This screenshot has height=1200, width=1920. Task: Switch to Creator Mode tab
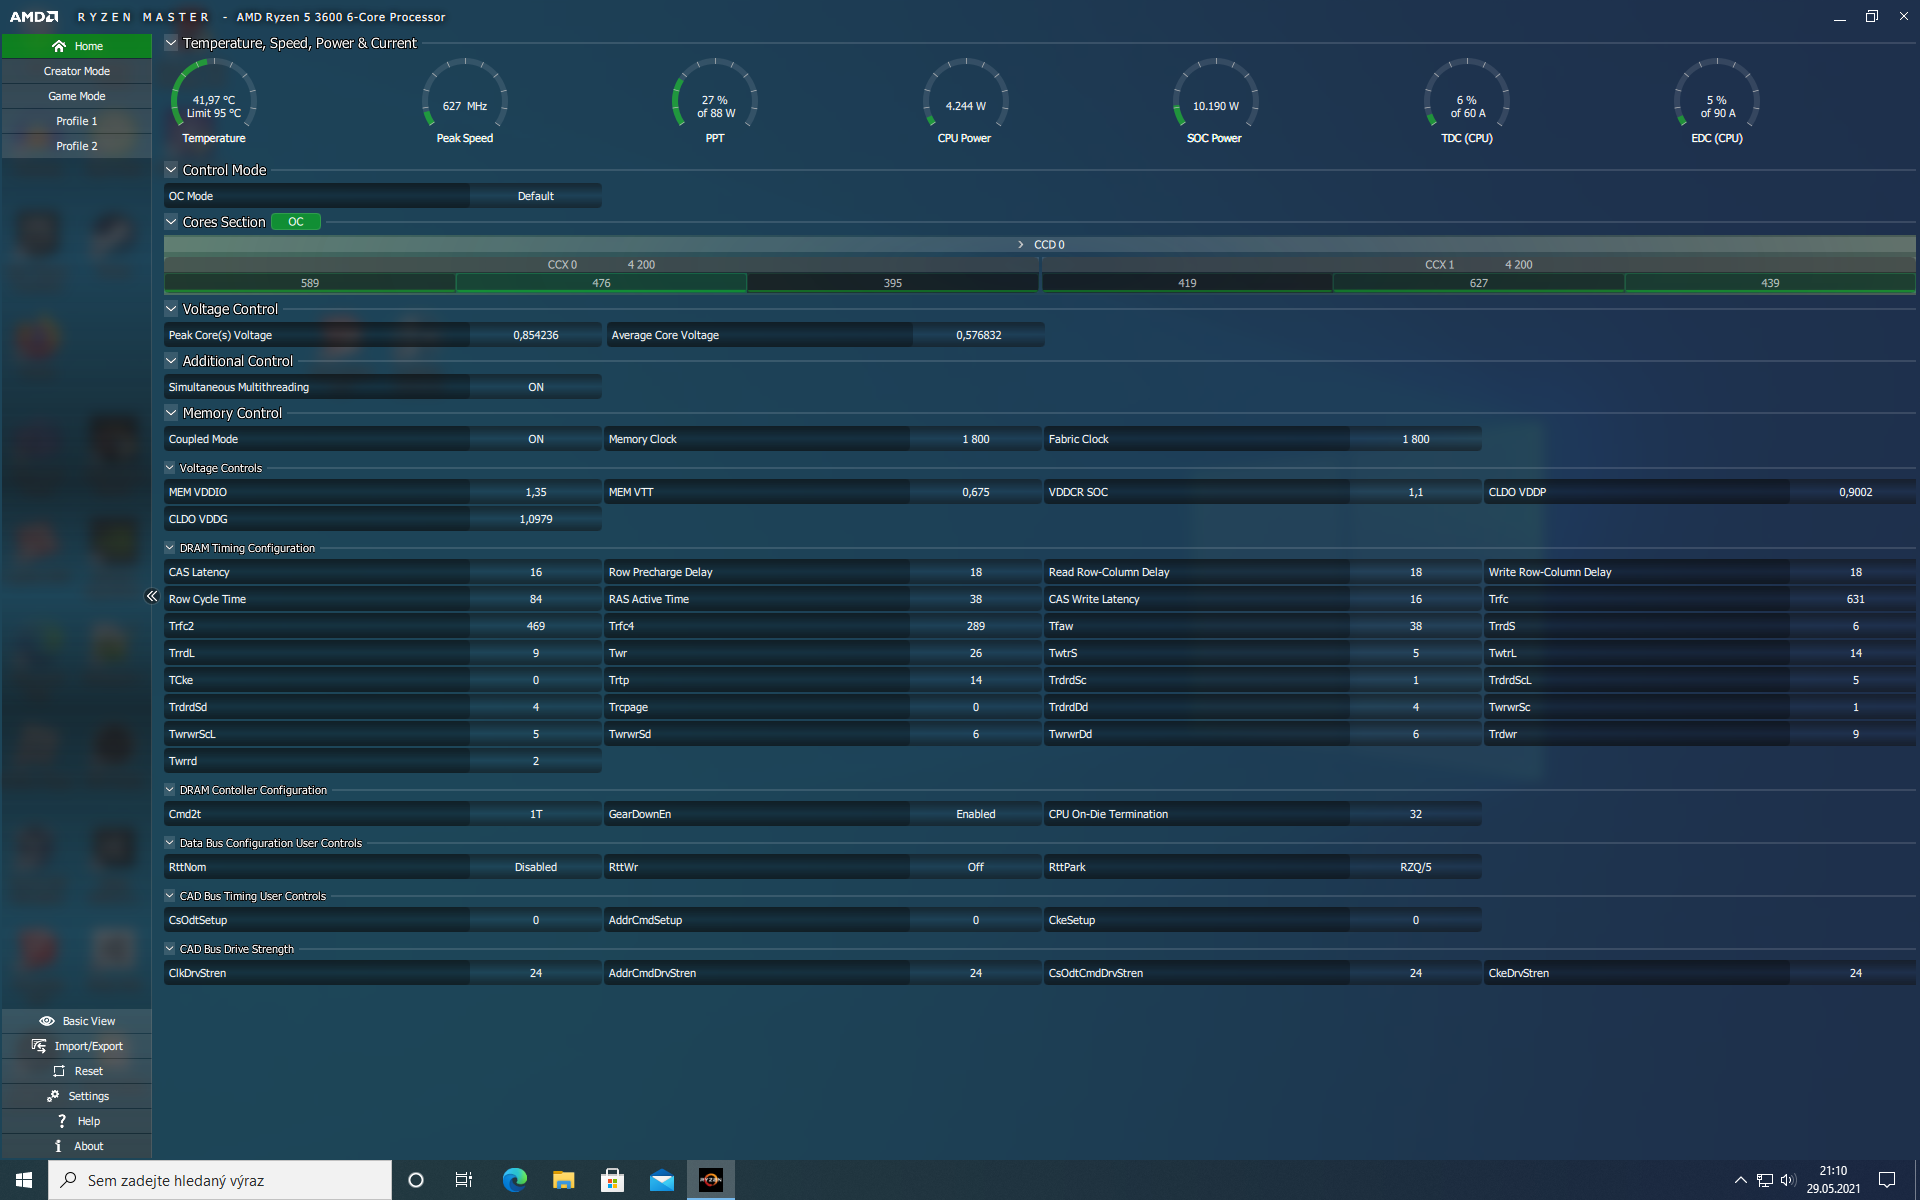(77, 71)
